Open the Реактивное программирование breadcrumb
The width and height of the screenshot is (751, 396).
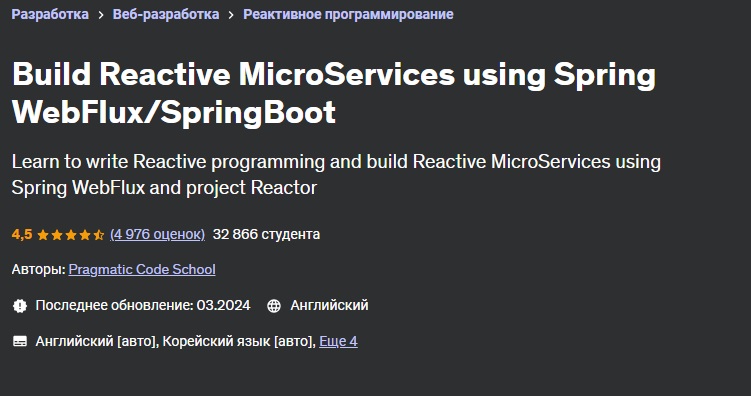click(348, 14)
